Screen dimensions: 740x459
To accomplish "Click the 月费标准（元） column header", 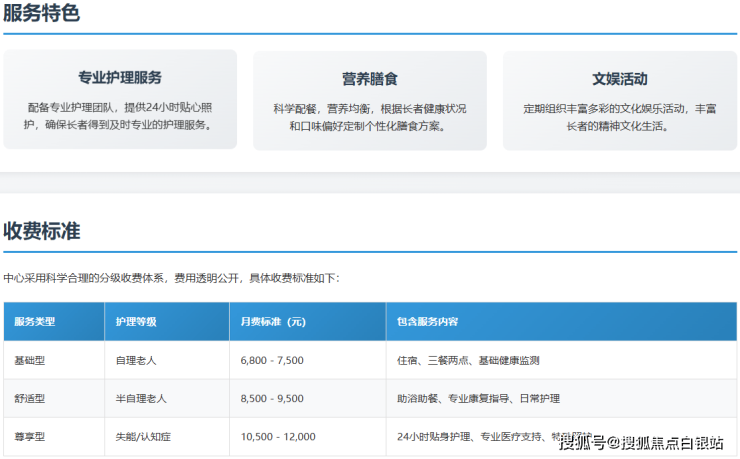I will (x=273, y=322).
